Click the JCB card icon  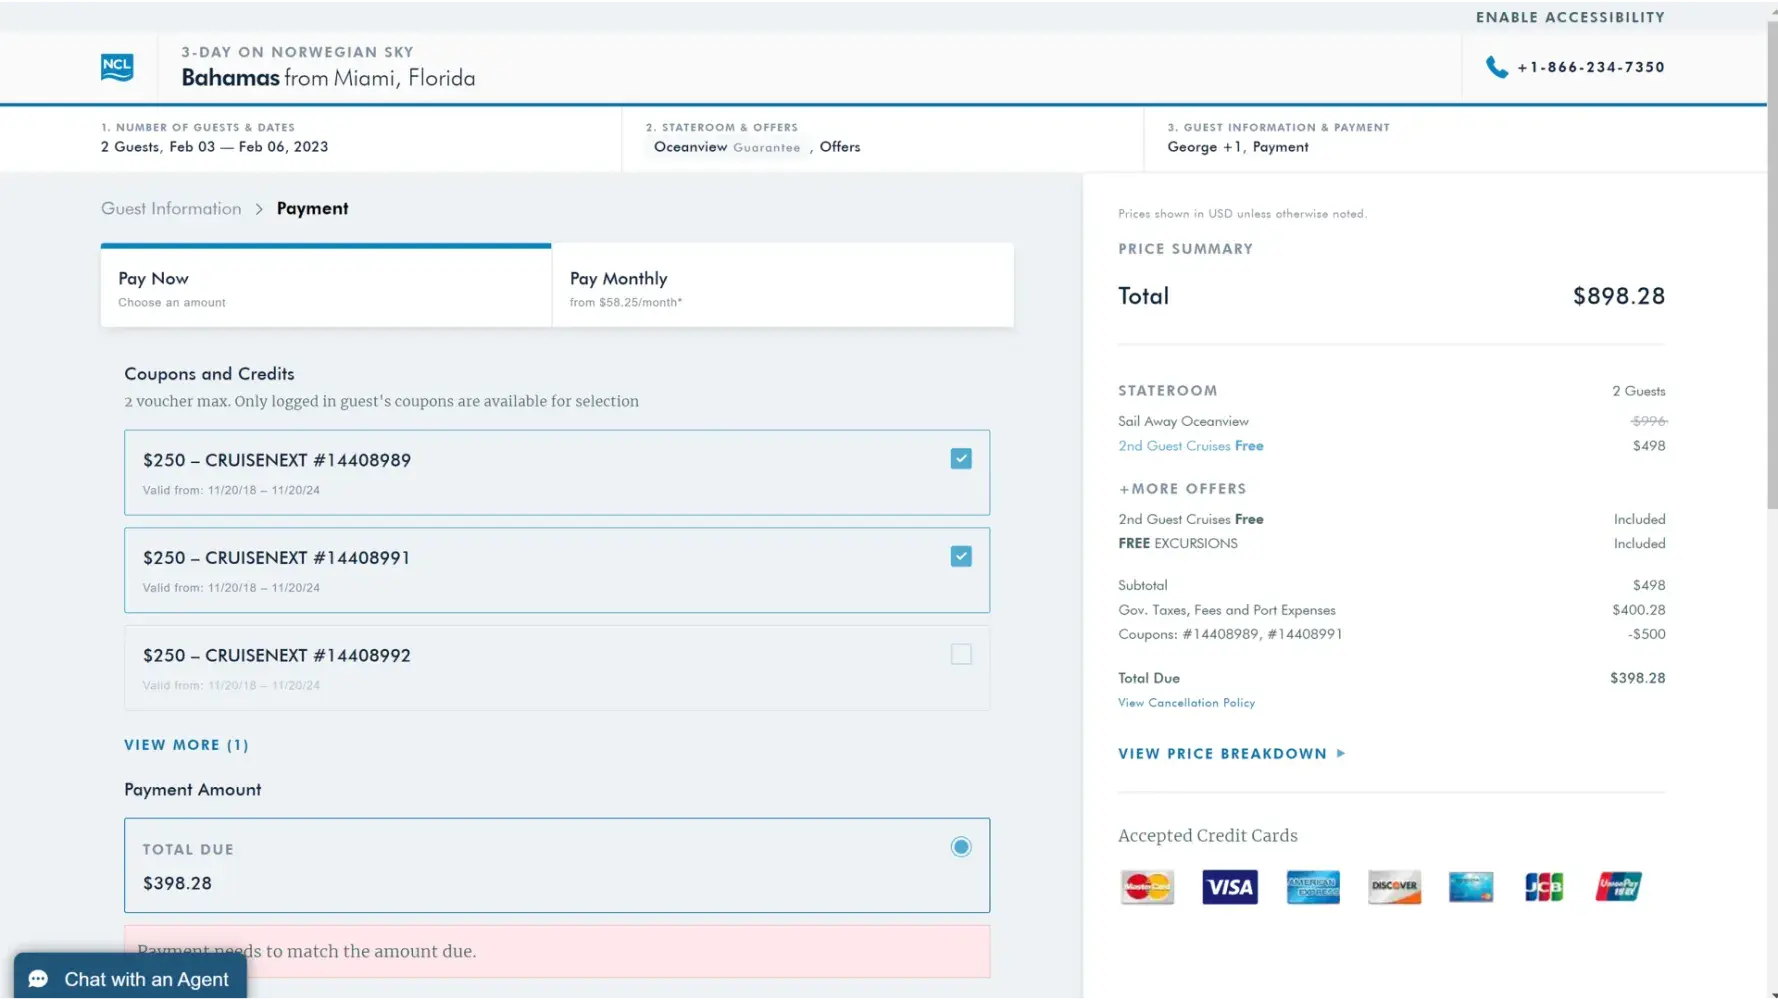[1543, 887]
